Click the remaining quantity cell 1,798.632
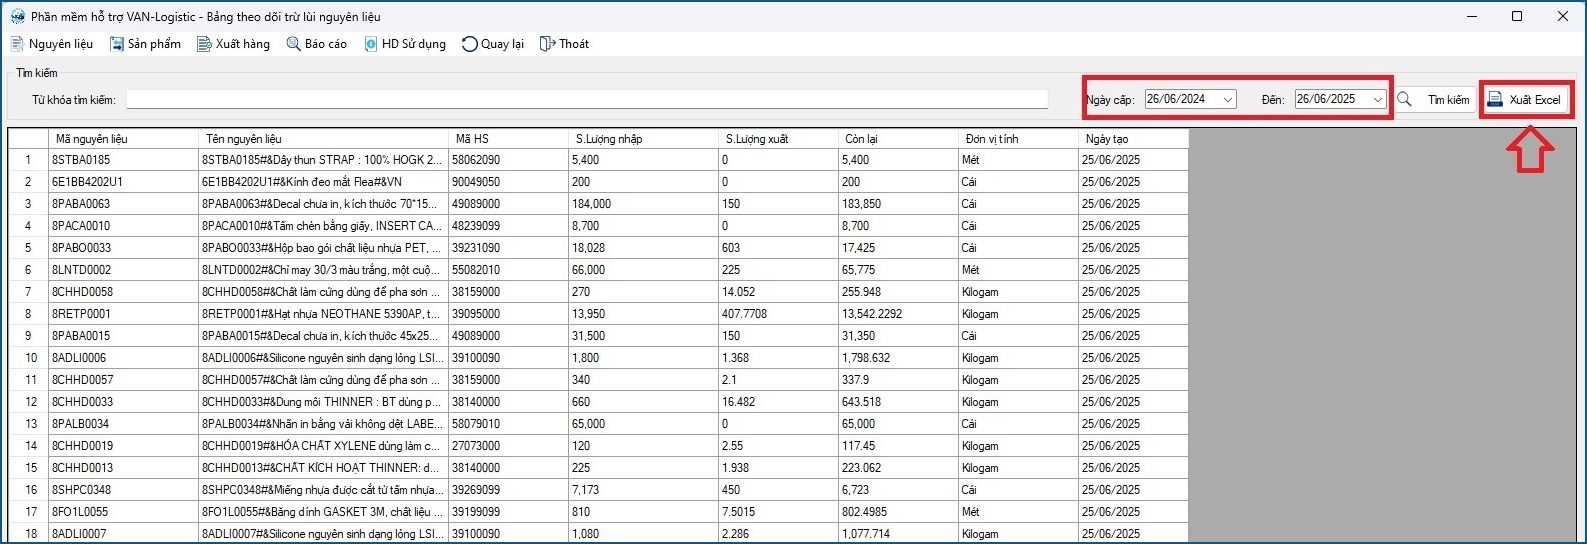Screen dimensions: 1587x544 click(899, 358)
